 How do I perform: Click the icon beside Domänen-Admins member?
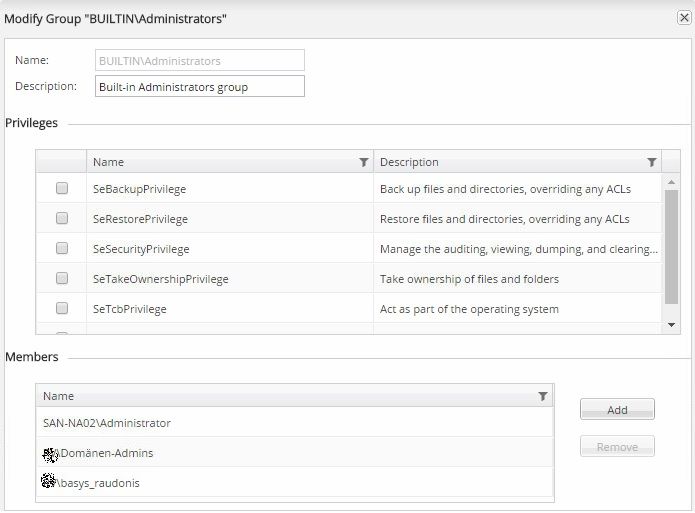(x=50, y=453)
